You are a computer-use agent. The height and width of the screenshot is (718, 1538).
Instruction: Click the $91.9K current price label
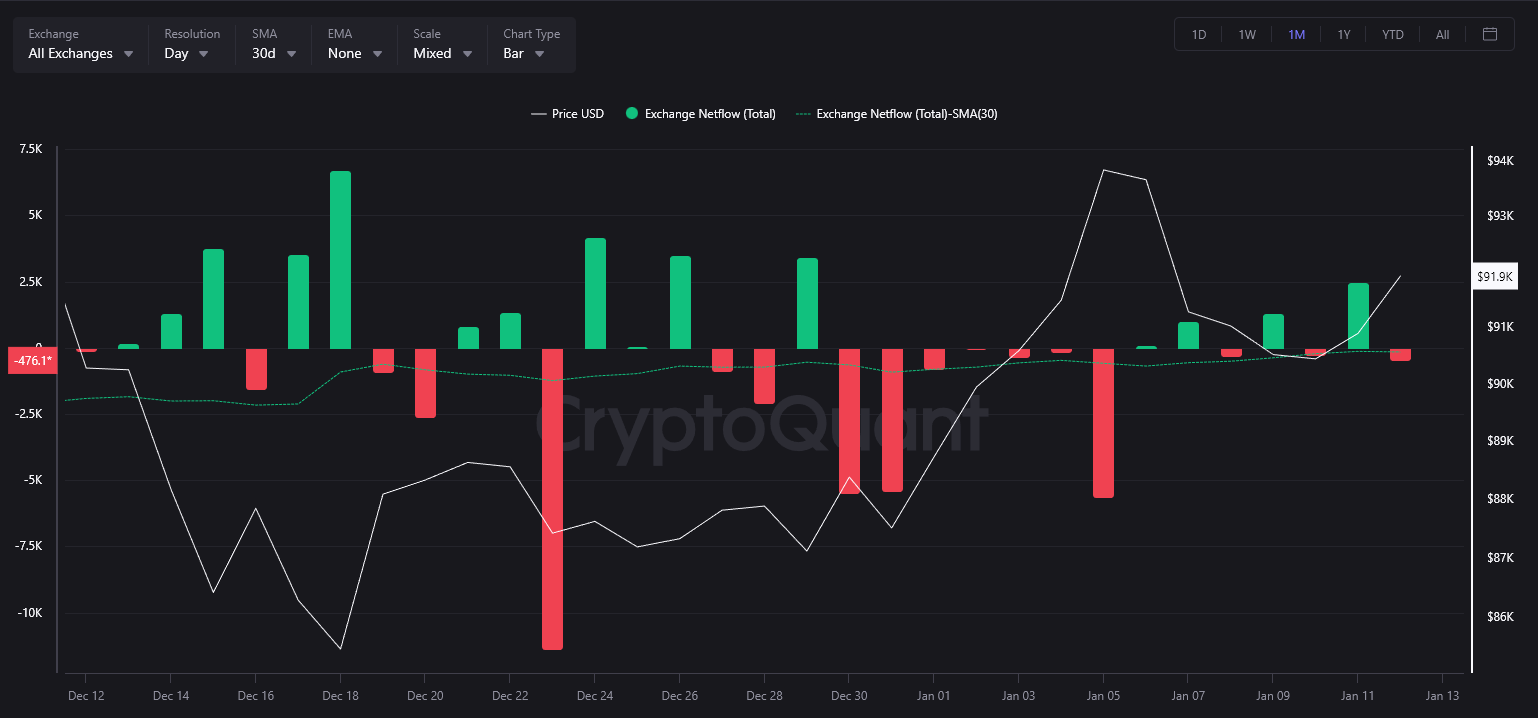point(1495,277)
